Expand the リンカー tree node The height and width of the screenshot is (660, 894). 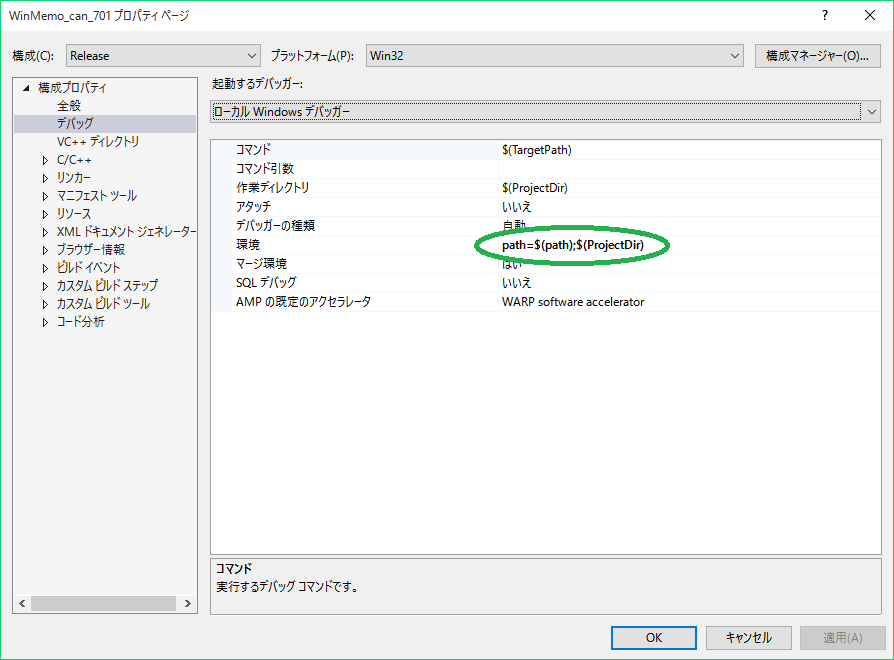45,178
